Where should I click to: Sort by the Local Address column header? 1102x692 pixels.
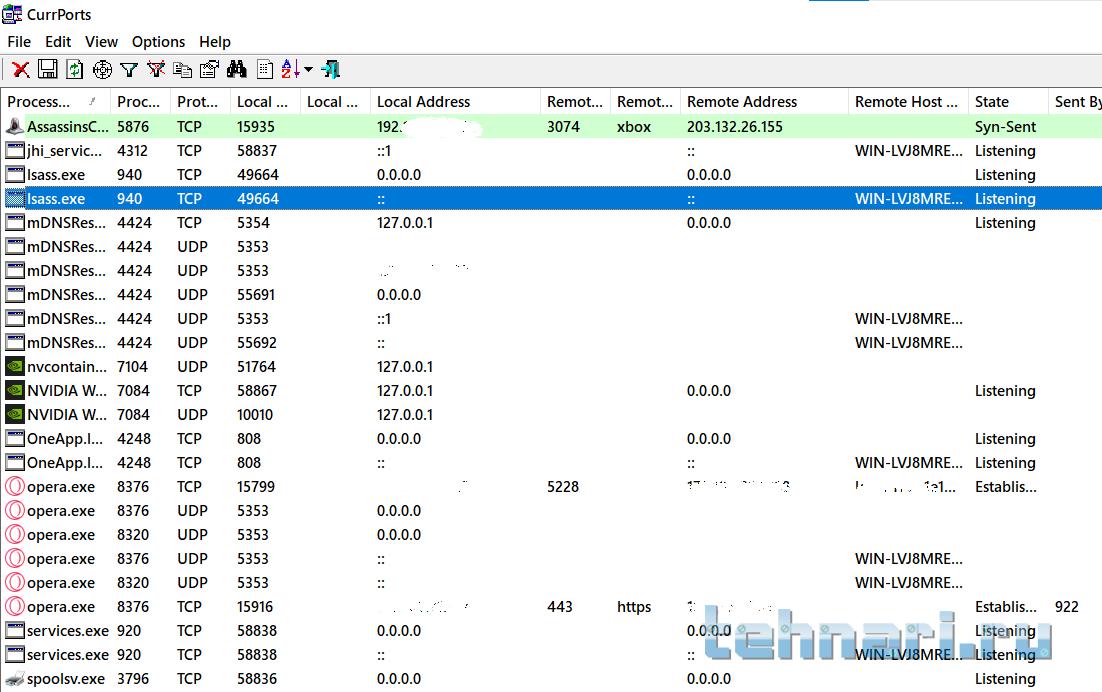pos(455,102)
